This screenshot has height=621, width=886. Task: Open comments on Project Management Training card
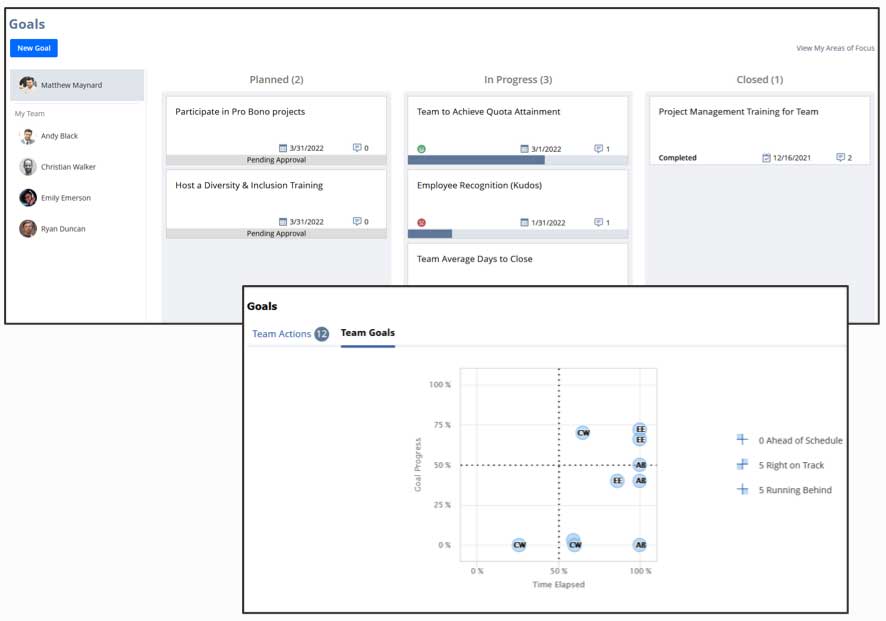[x=844, y=158]
